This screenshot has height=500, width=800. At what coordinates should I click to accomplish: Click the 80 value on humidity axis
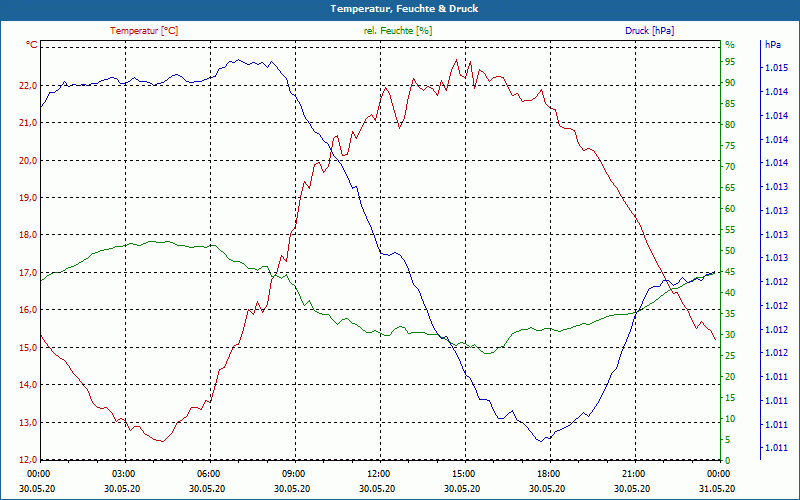pyautogui.click(x=730, y=125)
